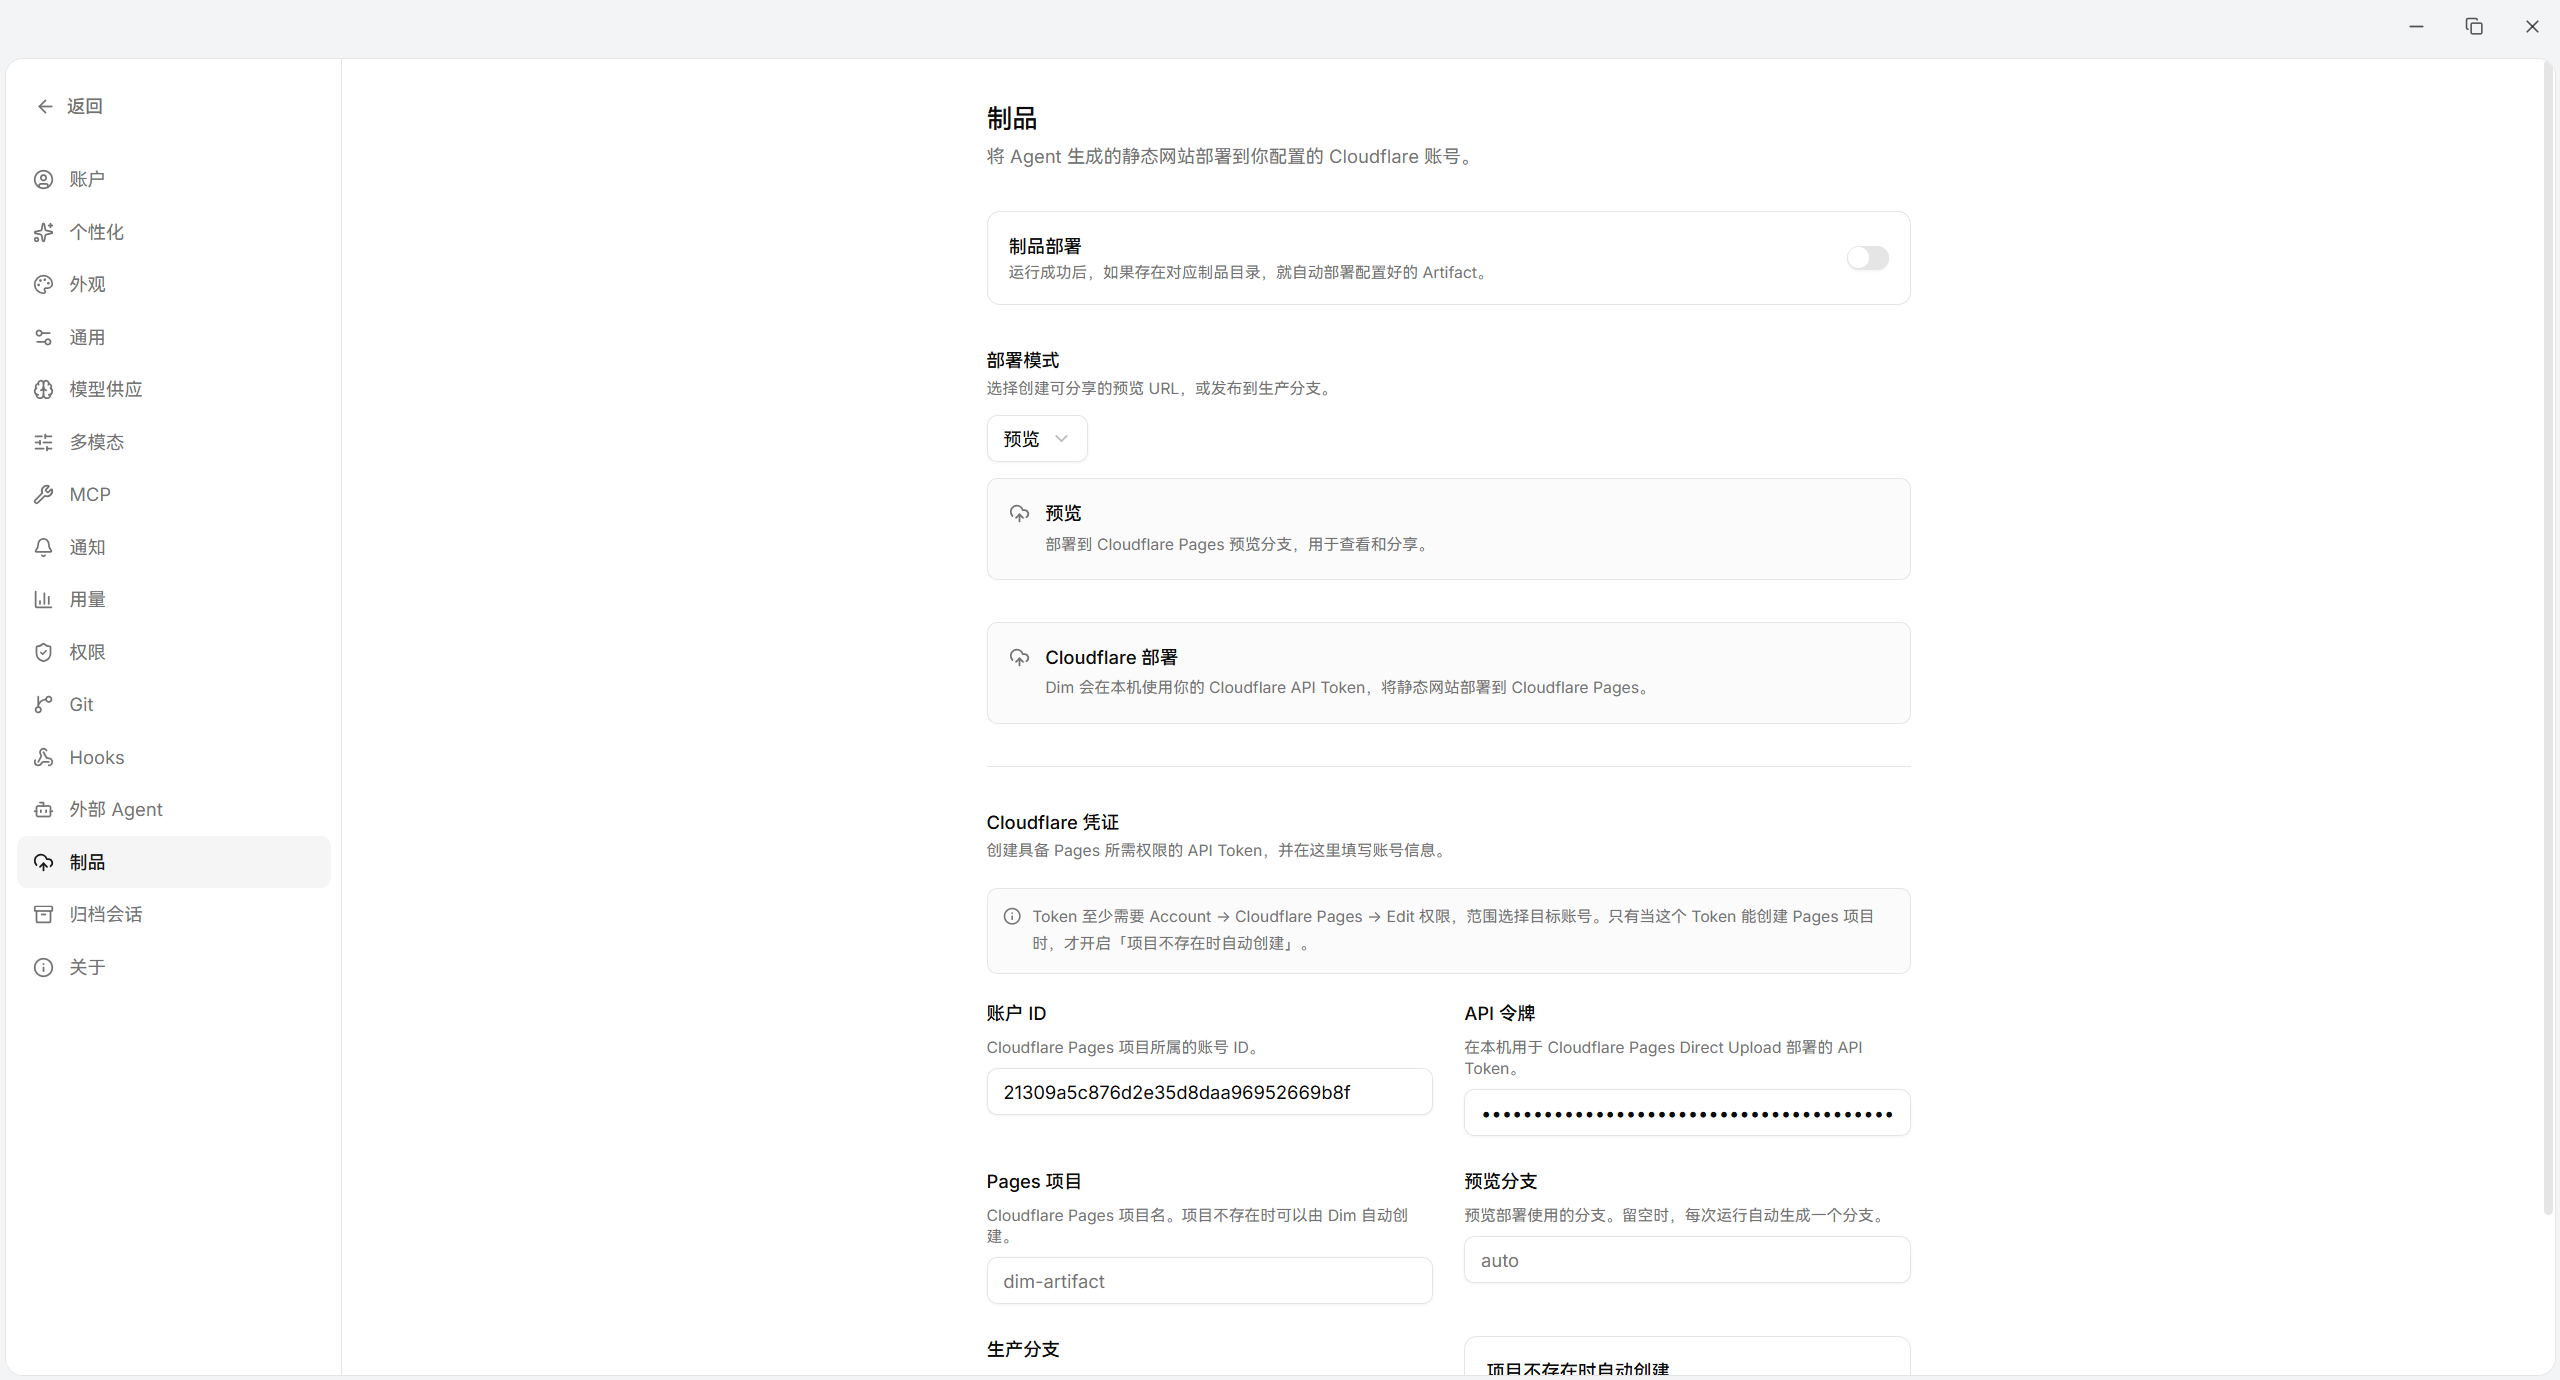Viewport: 2560px width, 1380px height.
Task: Click the 外部 Agent robot icon
Action: tap(43, 809)
